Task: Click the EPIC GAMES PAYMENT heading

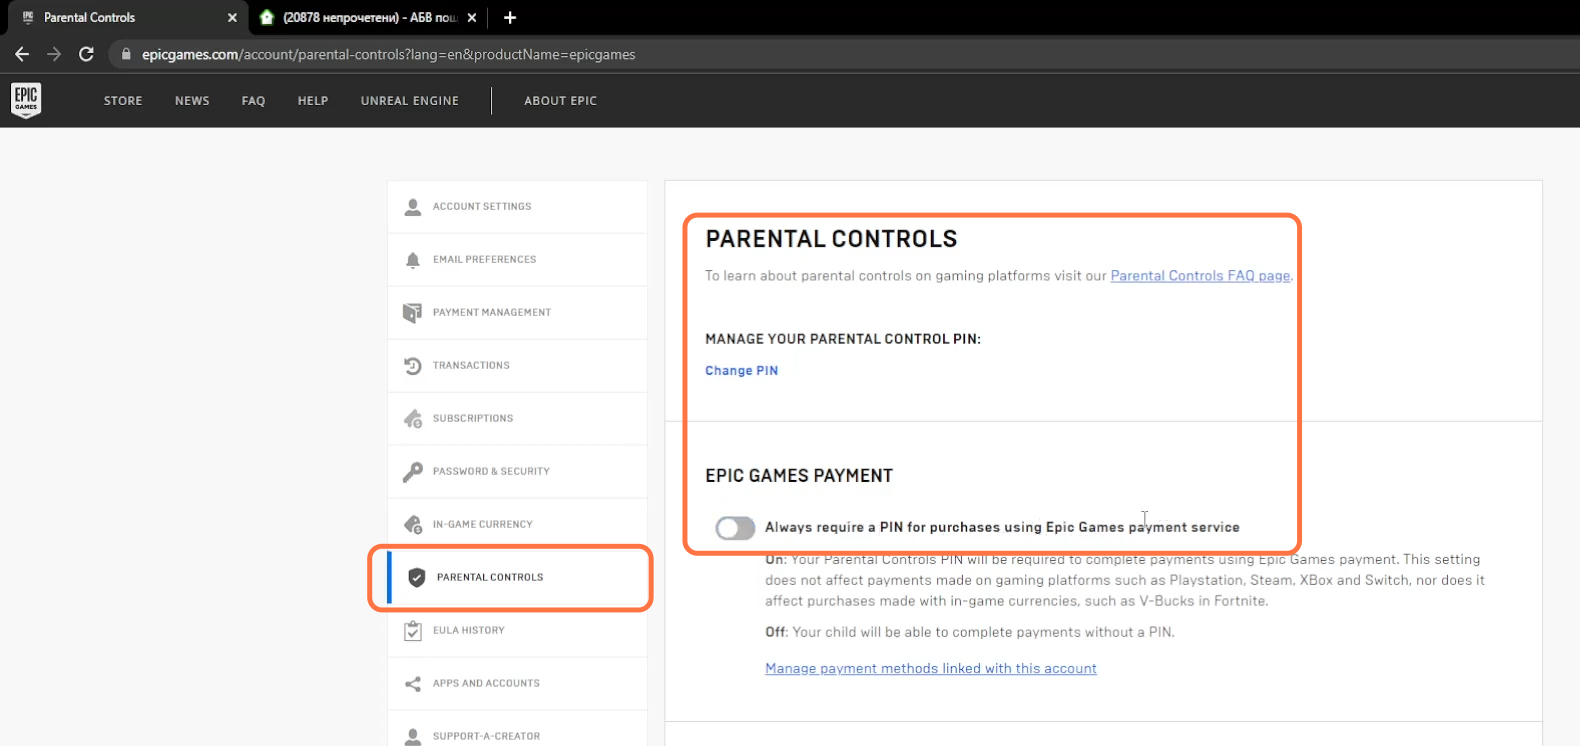Action: click(x=799, y=476)
